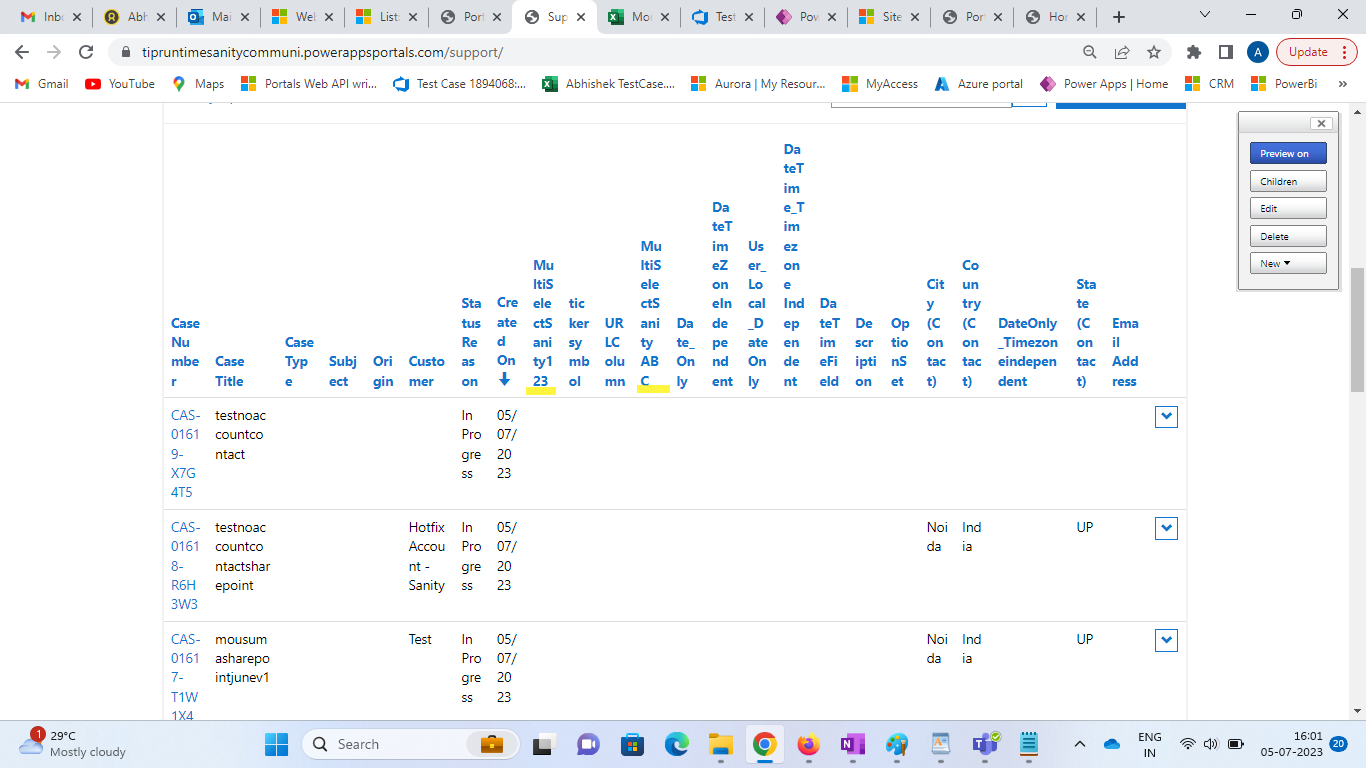Open action dropdown for mousumasharepointjunev1 row
Viewport: 1366px width, 768px height.
[x=1166, y=640]
